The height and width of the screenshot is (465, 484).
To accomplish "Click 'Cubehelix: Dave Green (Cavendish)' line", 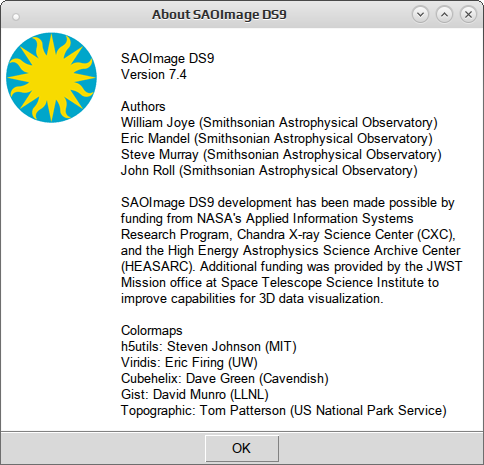I will coord(225,378).
